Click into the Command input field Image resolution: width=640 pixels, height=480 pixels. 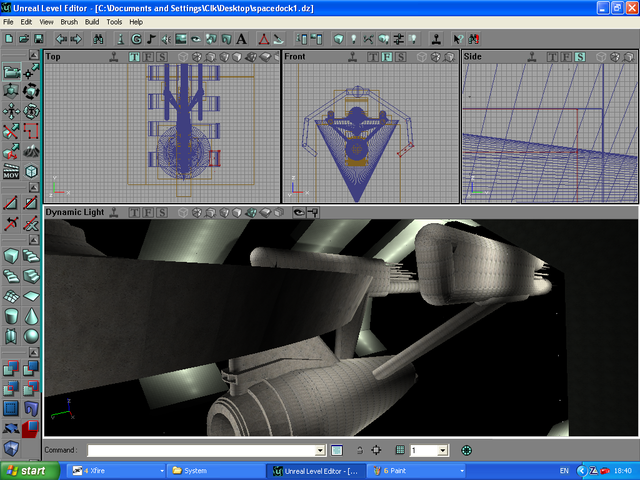200,451
